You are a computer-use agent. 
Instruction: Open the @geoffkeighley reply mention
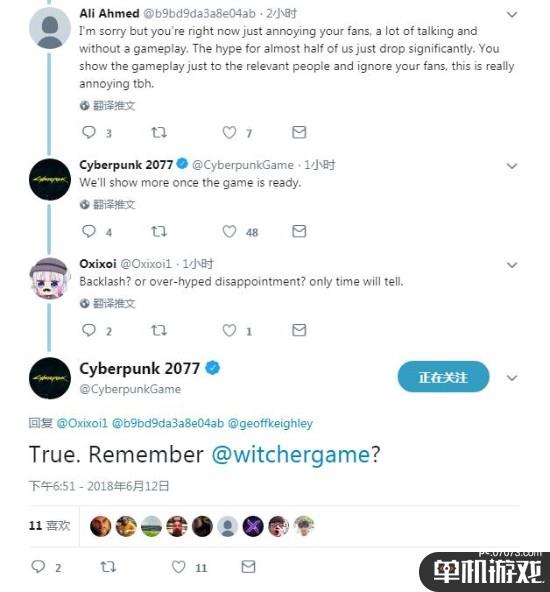click(270, 423)
